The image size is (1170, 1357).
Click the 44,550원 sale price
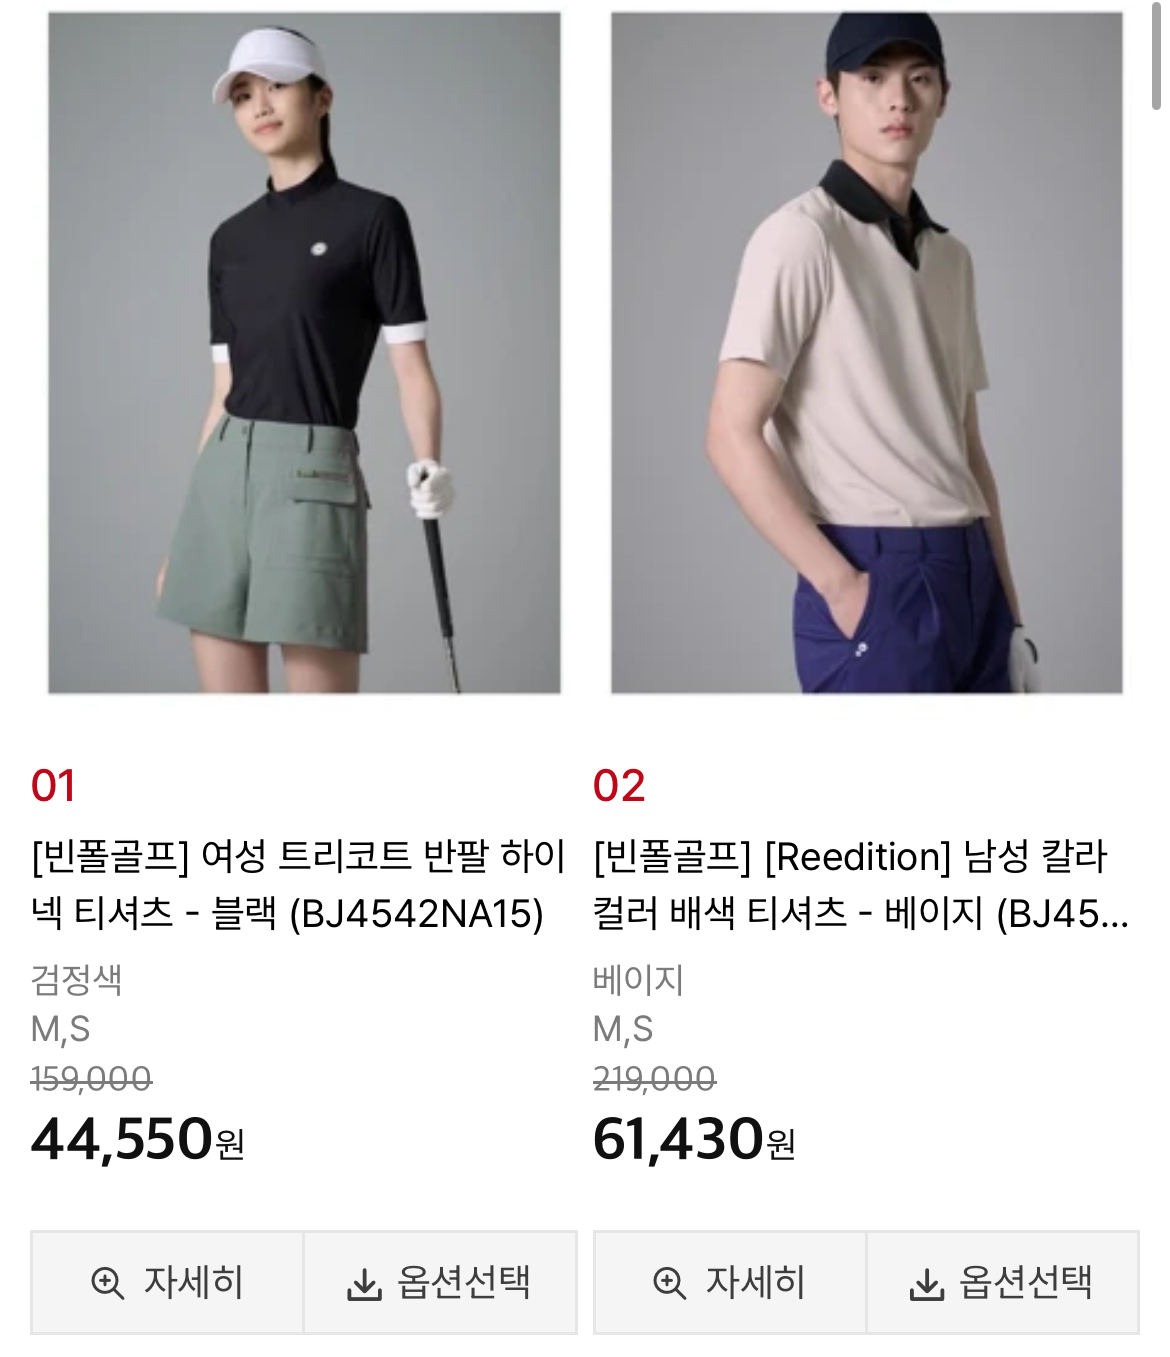(x=138, y=1139)
